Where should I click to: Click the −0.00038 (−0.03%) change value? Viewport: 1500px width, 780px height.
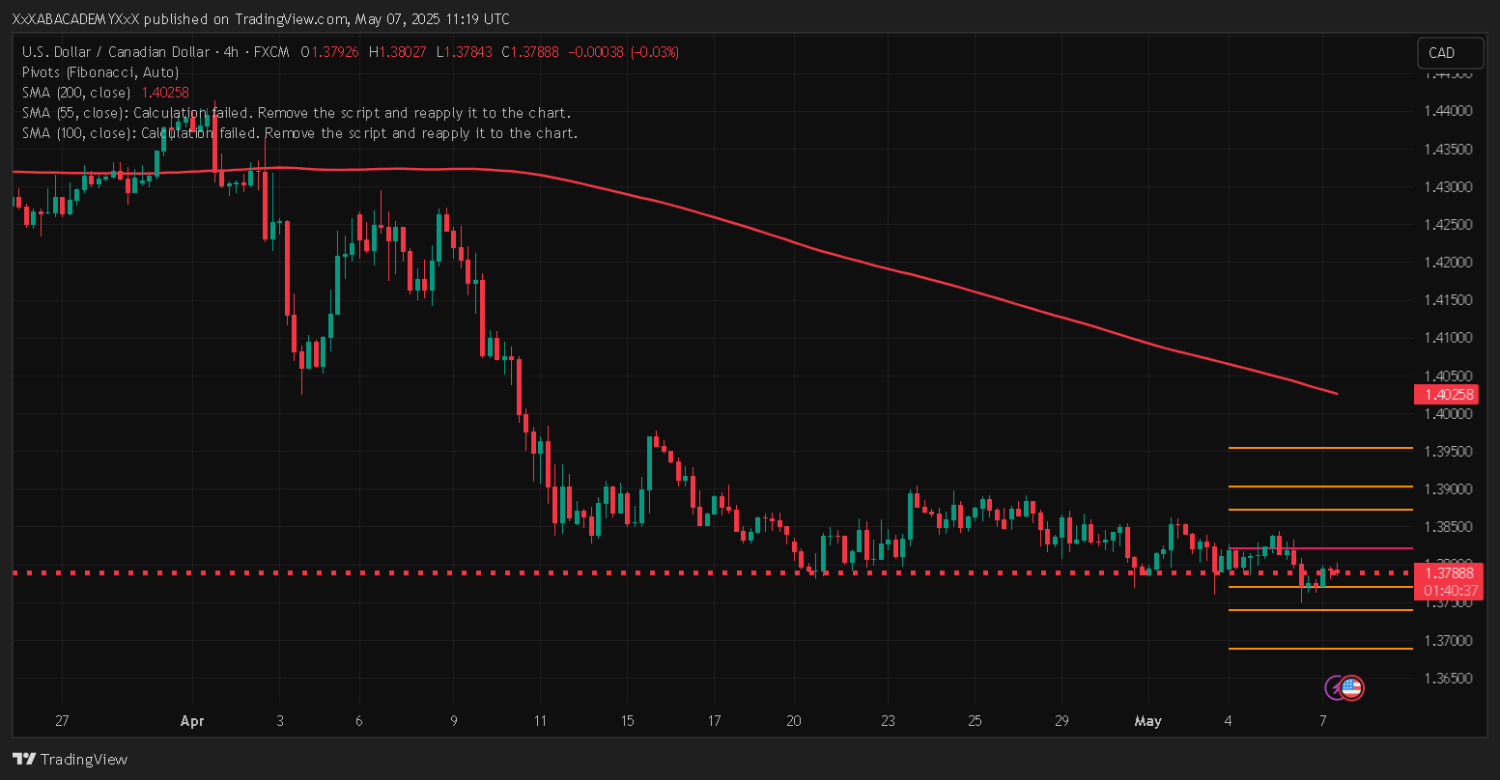(623, 52)
